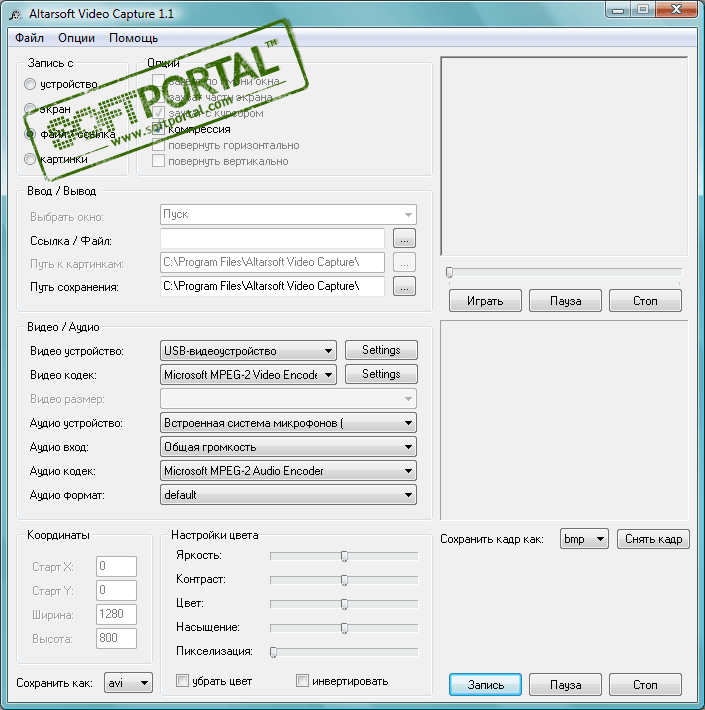The image size is (705, 710).
Task: Toggle повернуть вертикально checkbox
Action: [158, 161]
